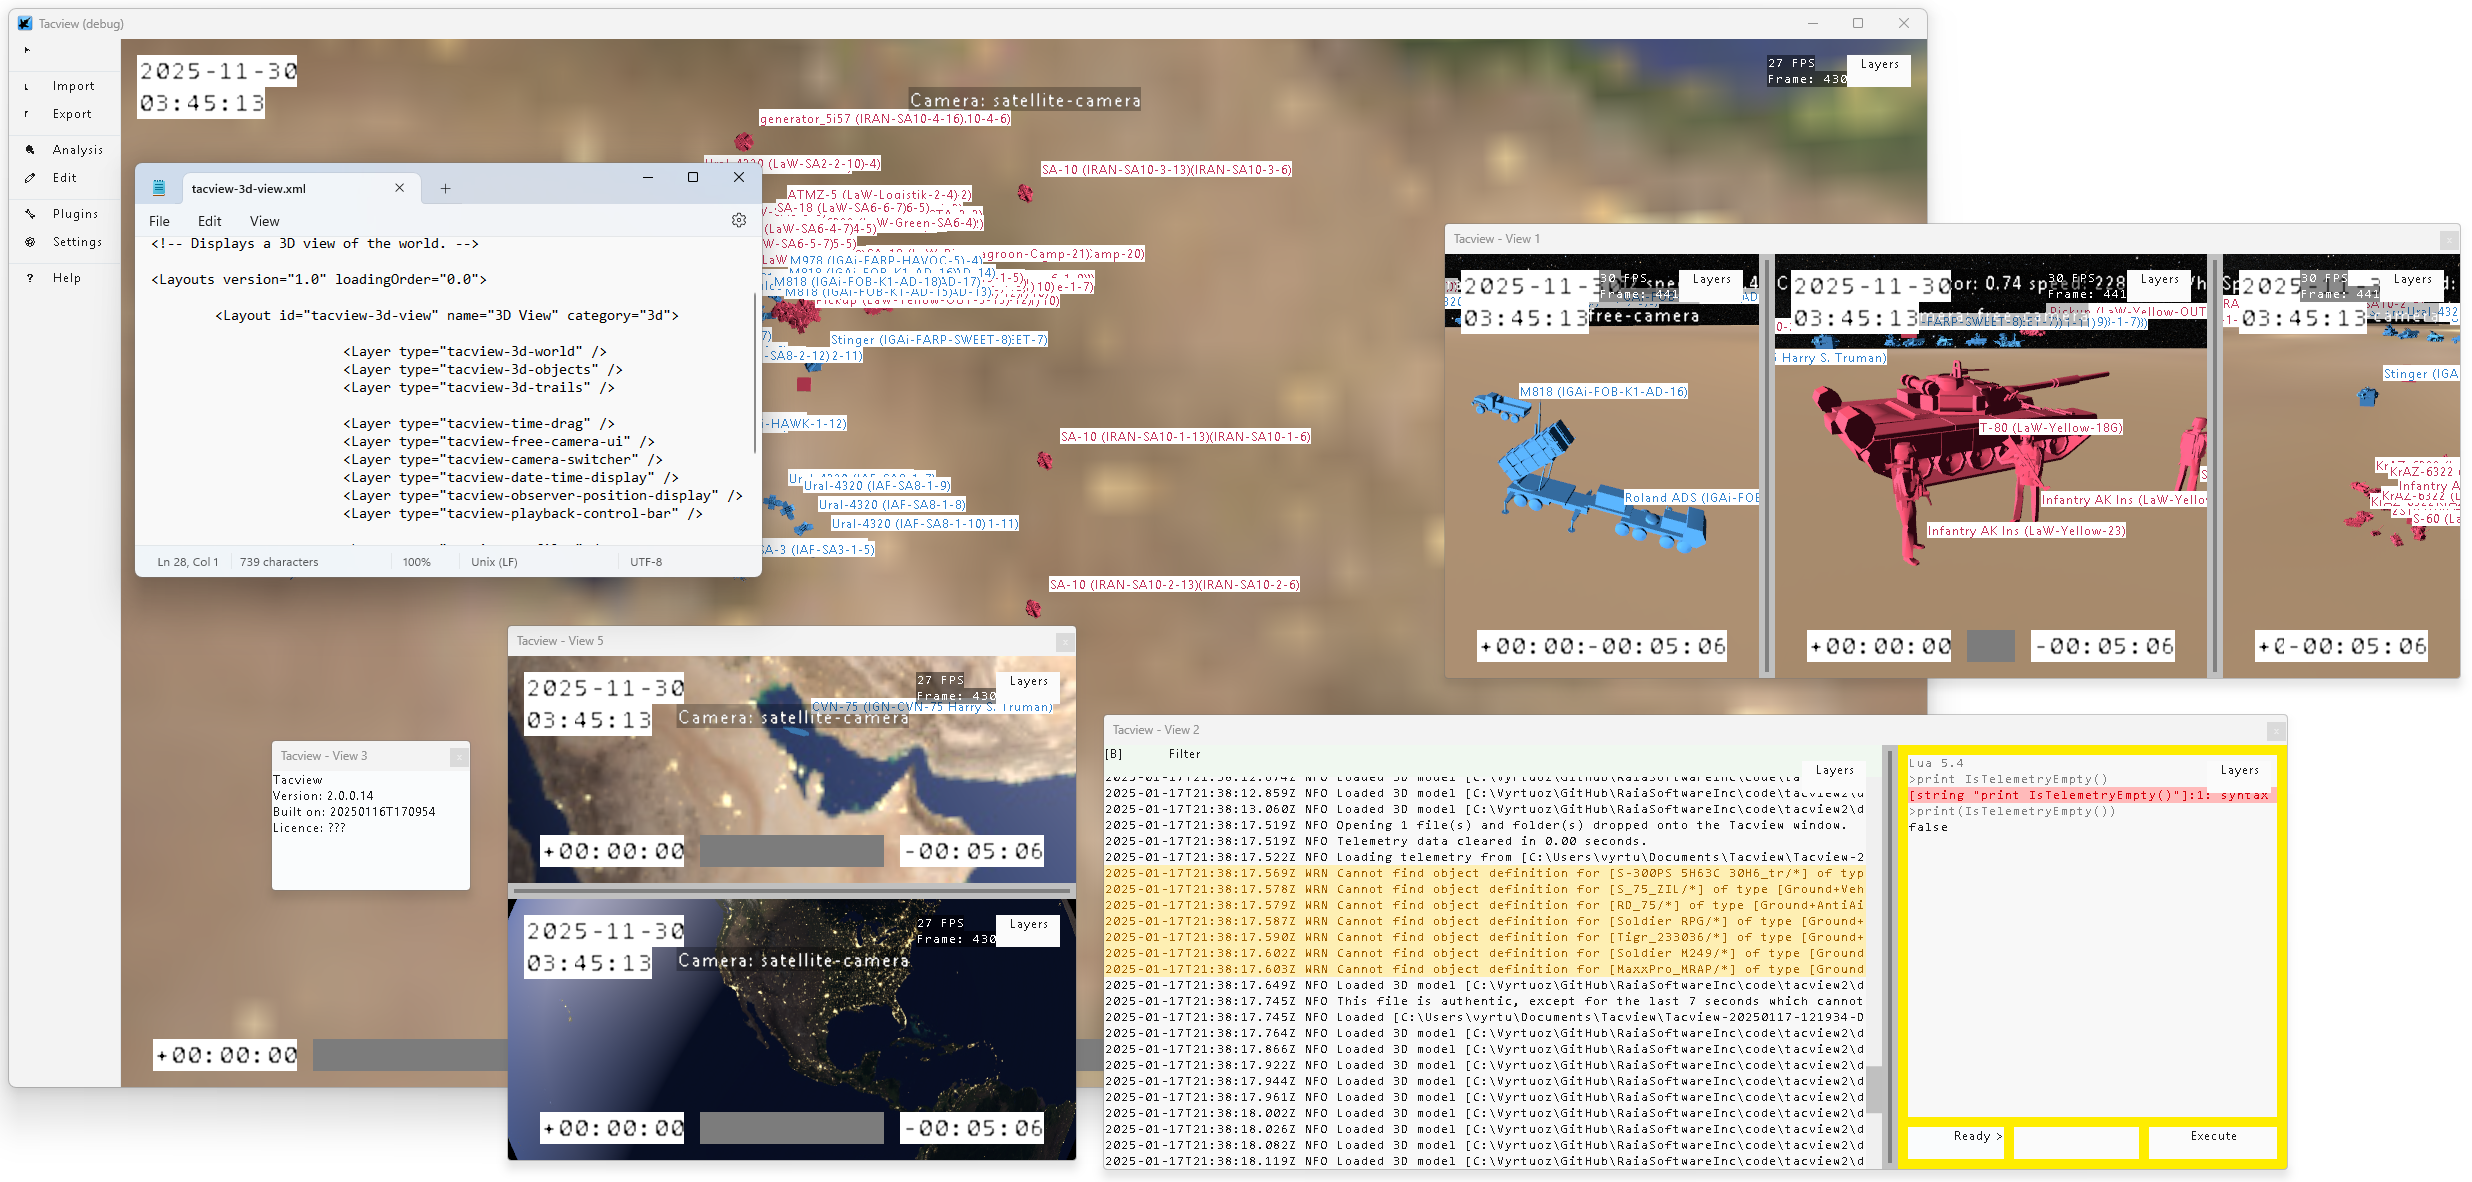Click the Edit pencil icon in sidebar

pos(30,178)
